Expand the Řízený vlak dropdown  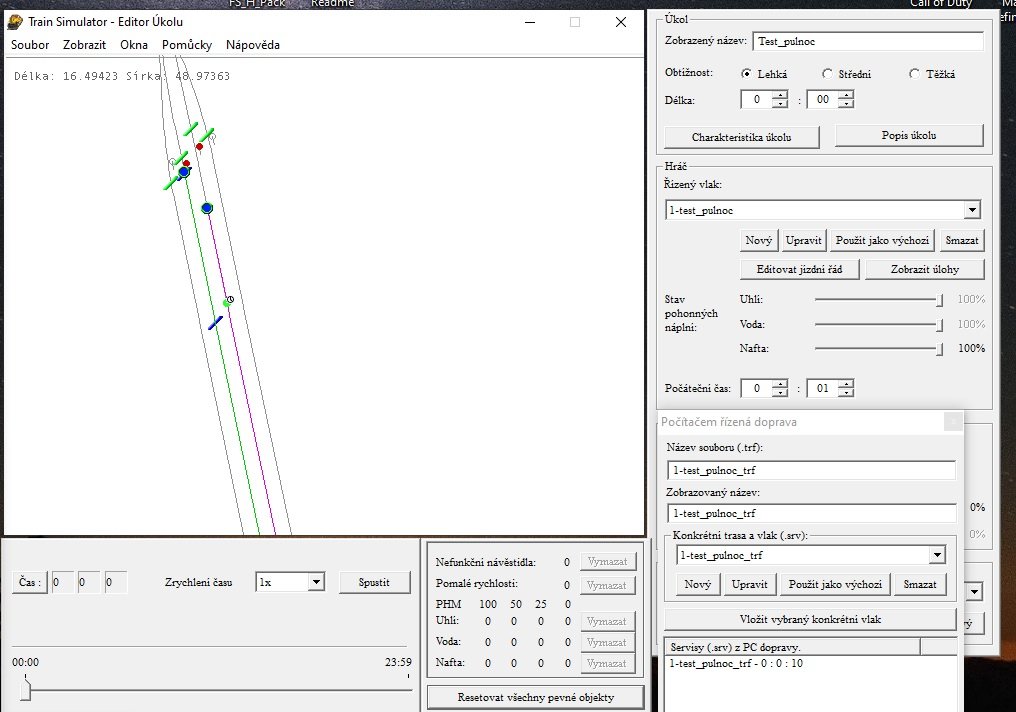pyautogui.click(x=972, y=210)
